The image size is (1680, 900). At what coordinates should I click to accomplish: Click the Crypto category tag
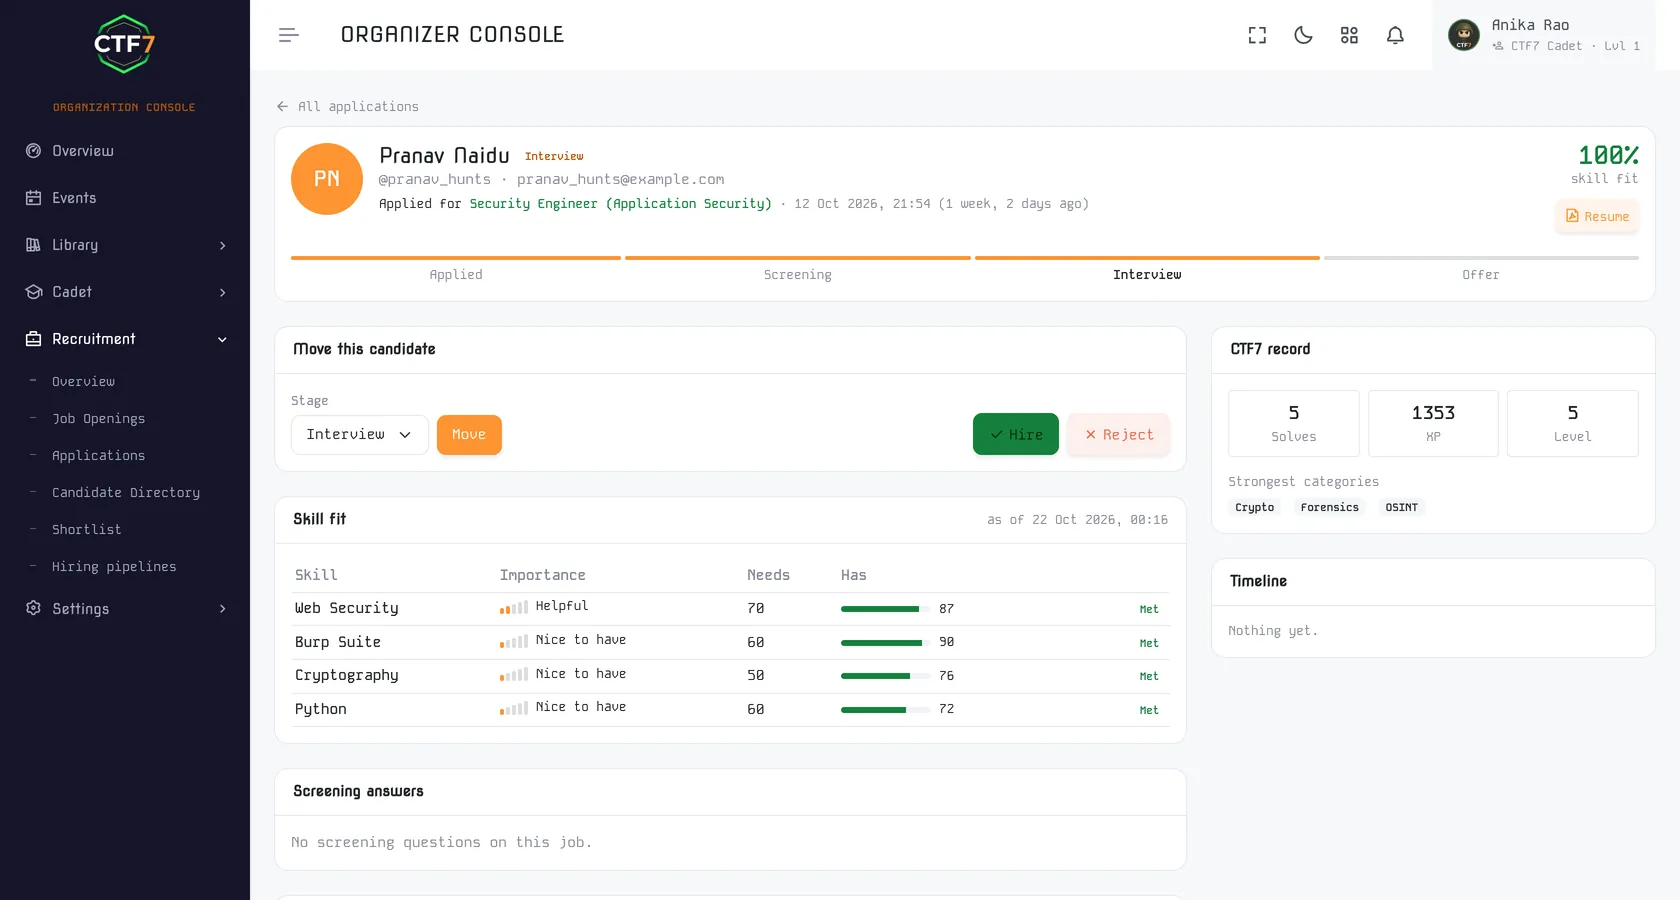pyautogui.click(x=1254, y=507)
